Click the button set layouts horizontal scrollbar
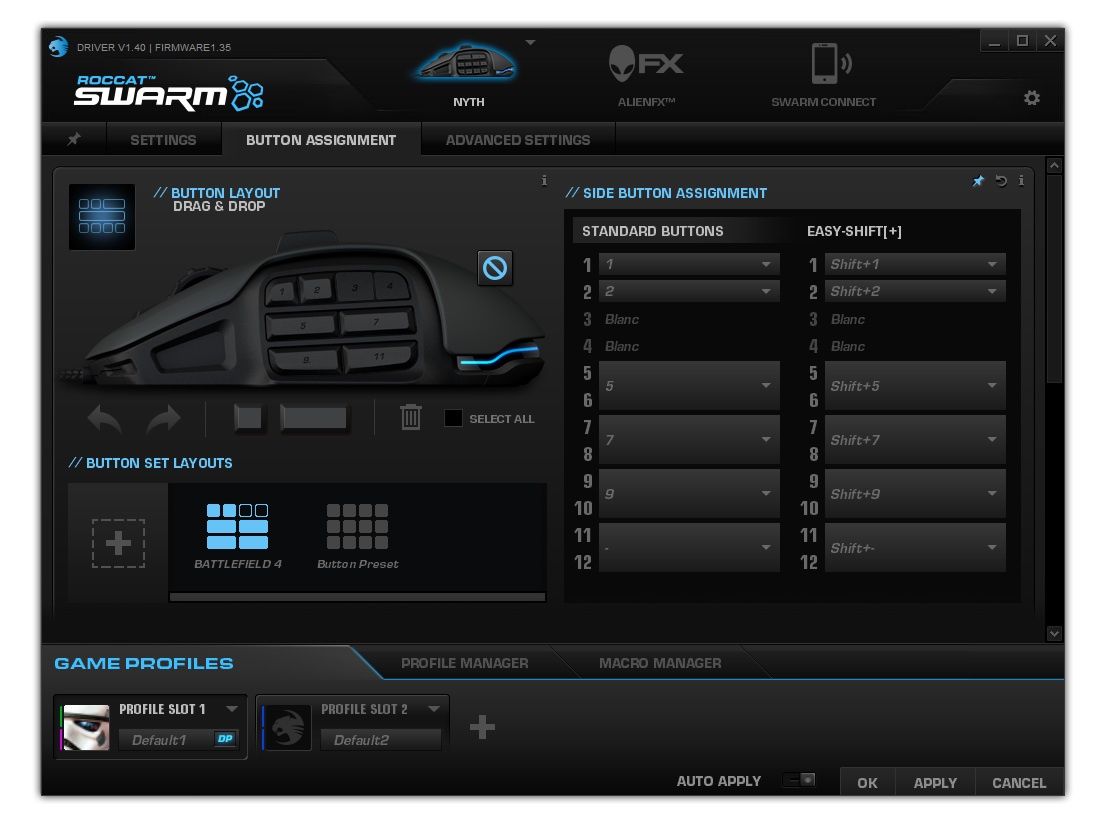The width and height of the screenshot is (1111, 834). pos(358,597)
